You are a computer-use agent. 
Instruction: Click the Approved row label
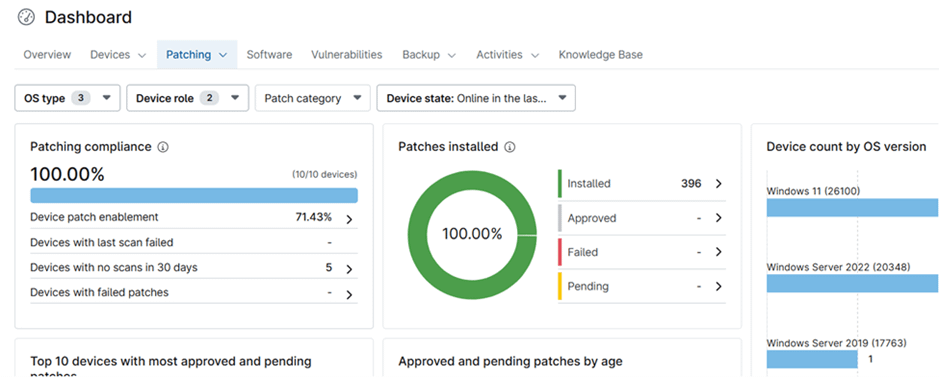[592, 218]
